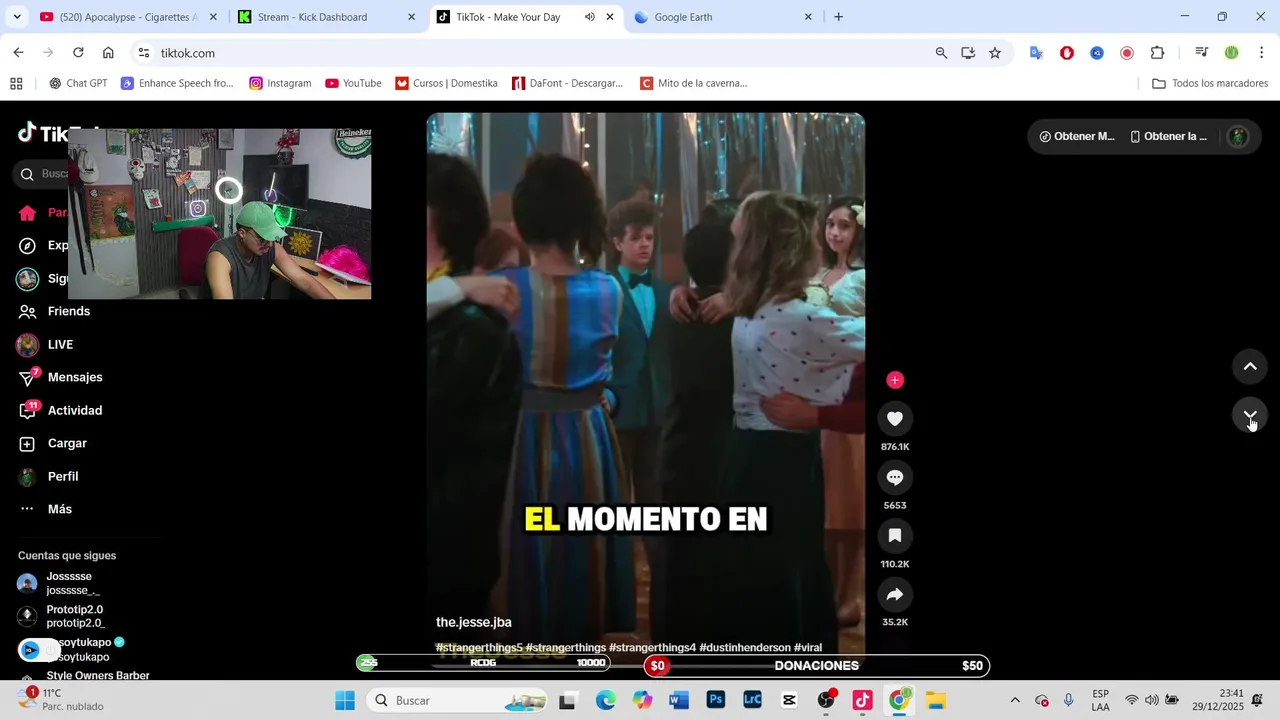The image size is (1280, 720).
Task: Mute the TikTok tab audio icon
Action: pyautogui.click(x=589, y=17)
